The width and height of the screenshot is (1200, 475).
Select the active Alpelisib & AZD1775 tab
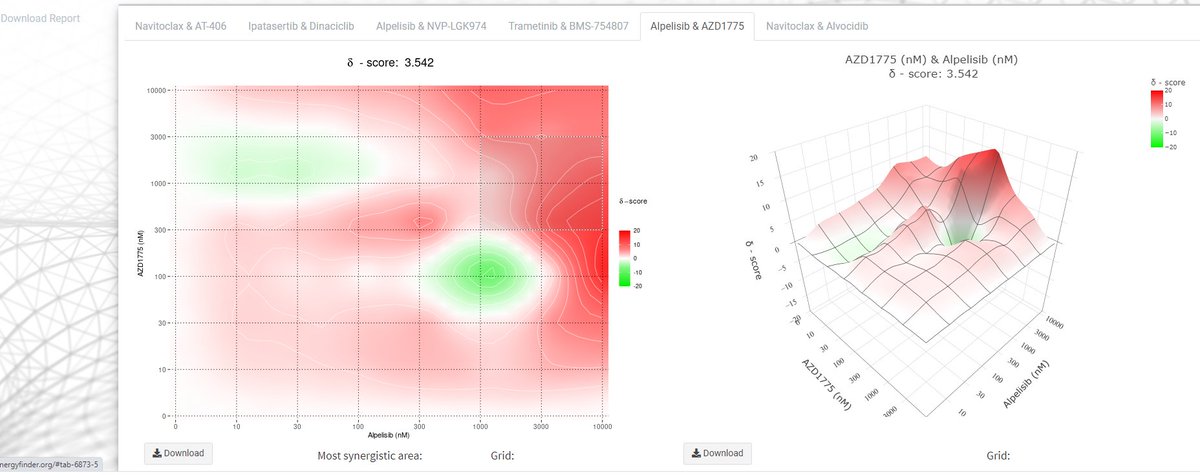click(x=697, y=26)
